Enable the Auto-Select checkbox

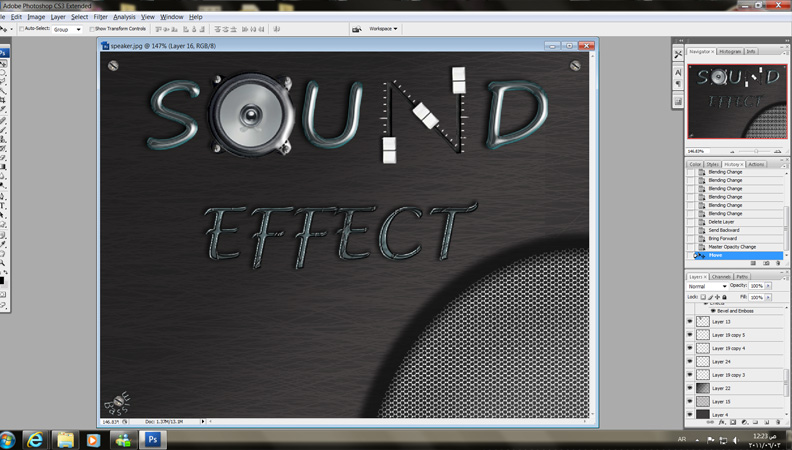click(x=21, y=29)
